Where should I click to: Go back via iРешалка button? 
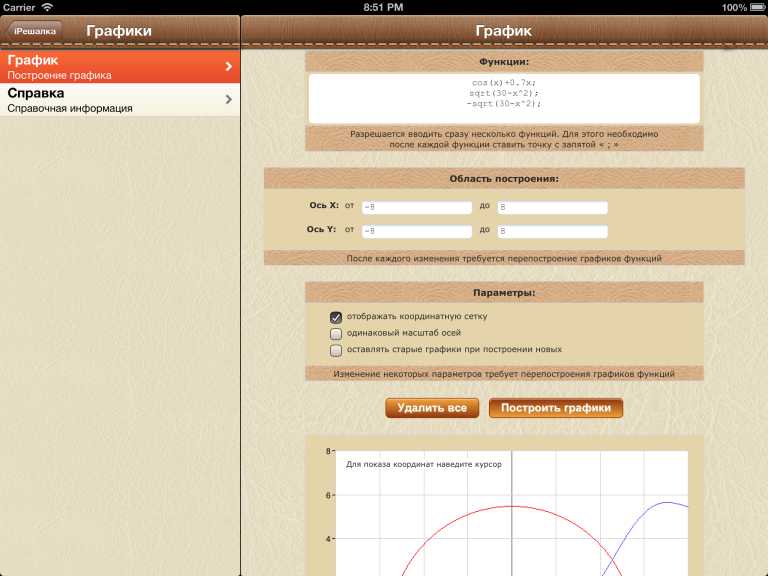(34, 31)
